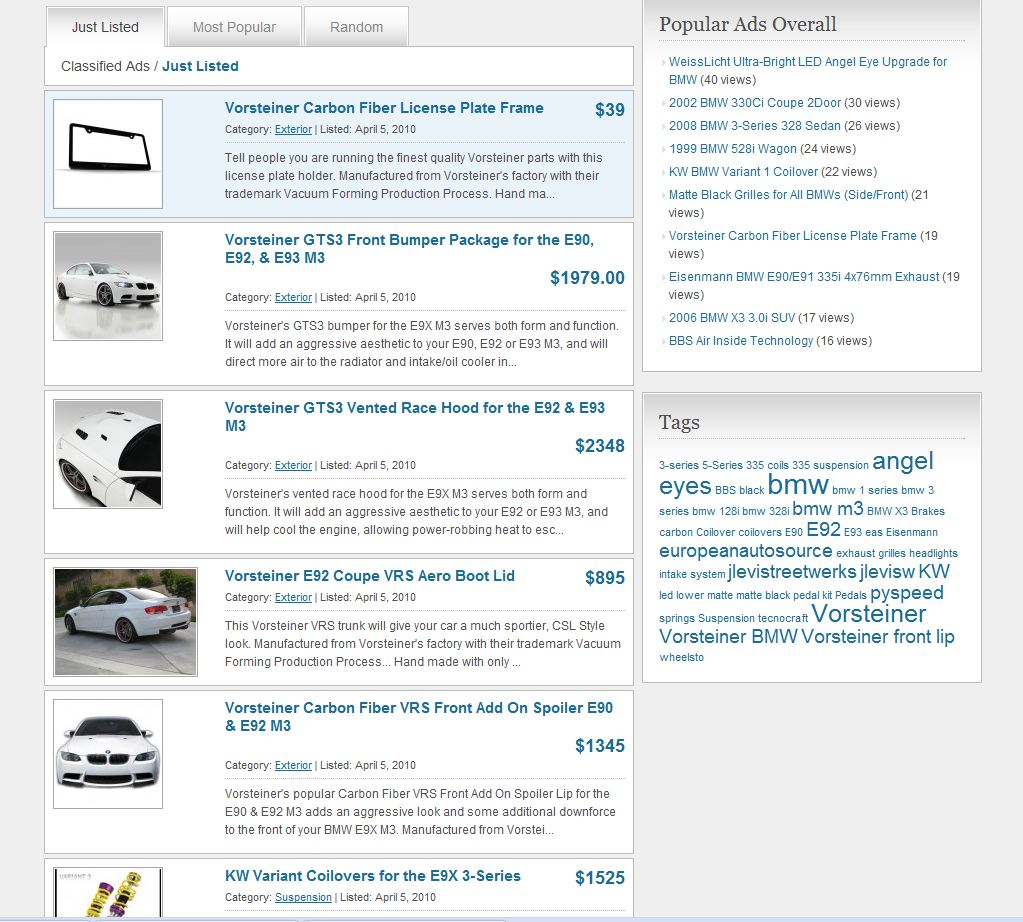Image resolution: width=1023 pixels, height=922 pixels.
Task: Click Exterior category on VRS Front Spoiler ad
Action: 293,765
